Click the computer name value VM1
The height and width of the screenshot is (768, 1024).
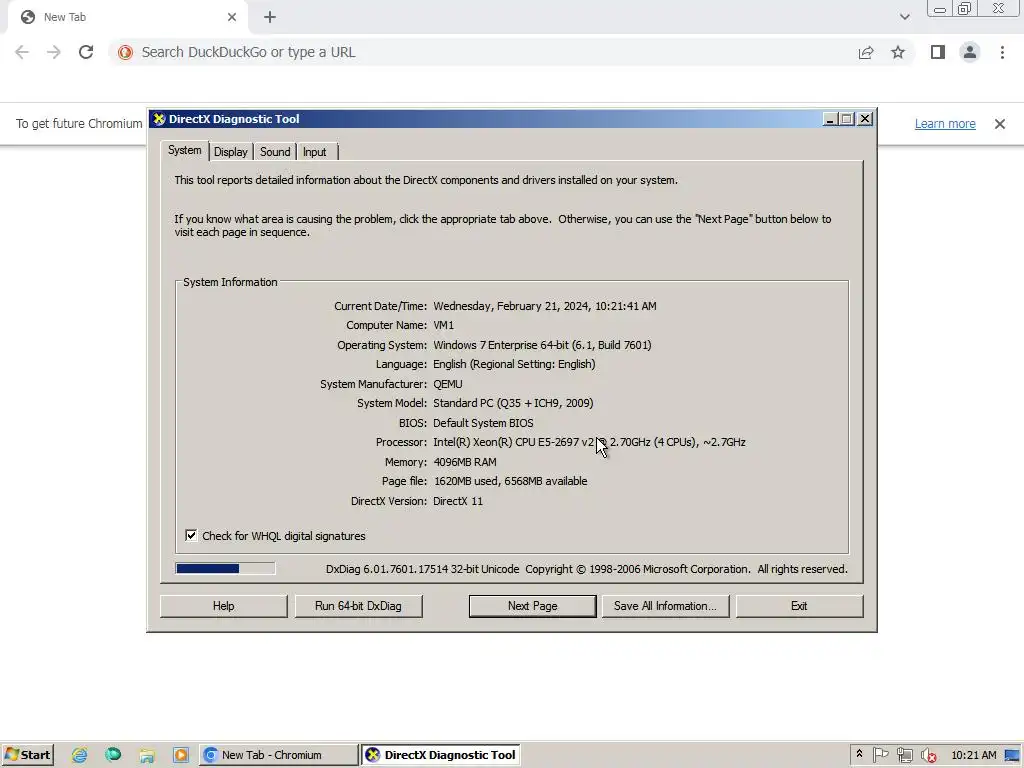coord(443,325)
